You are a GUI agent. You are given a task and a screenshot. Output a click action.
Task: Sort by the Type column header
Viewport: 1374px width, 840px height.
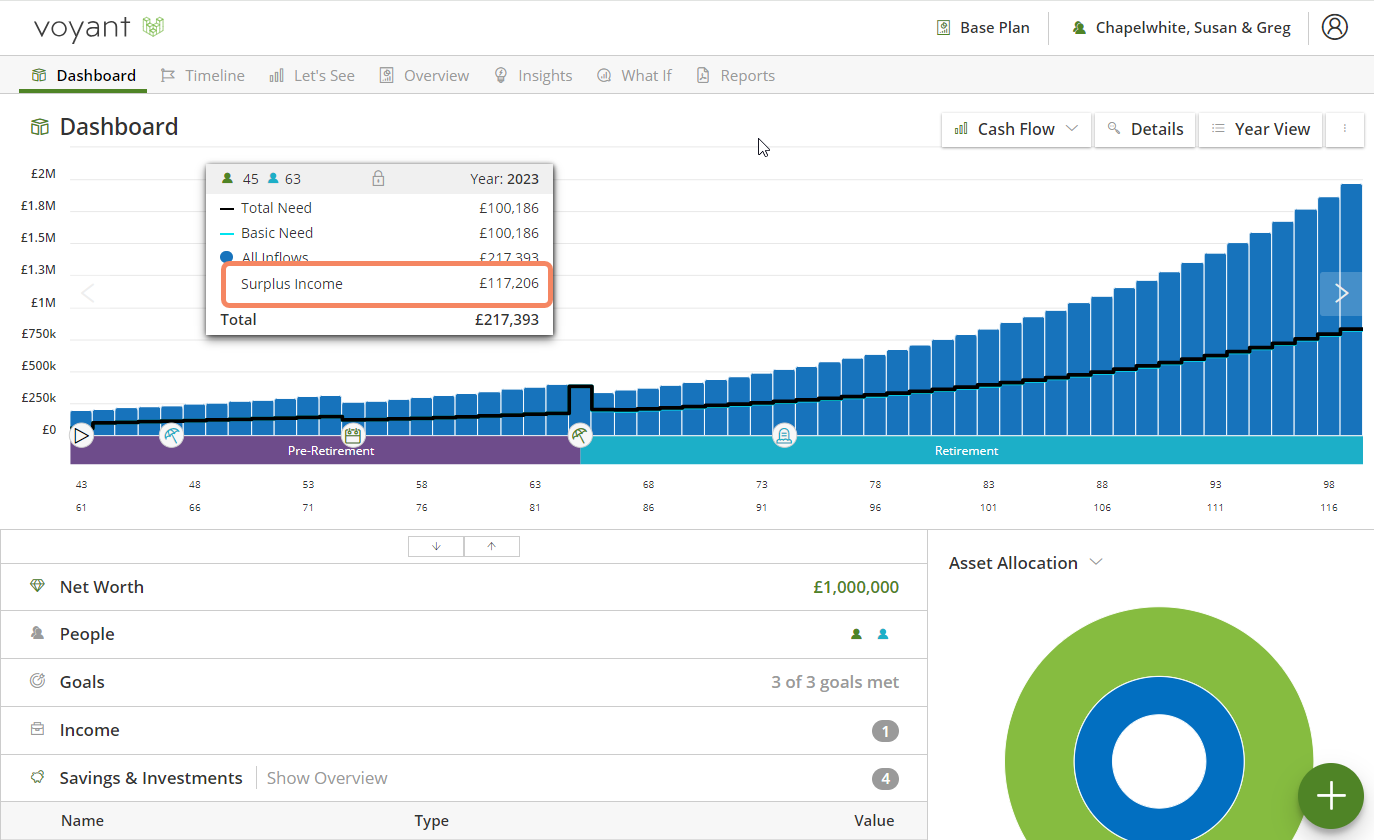pos(432,821)
